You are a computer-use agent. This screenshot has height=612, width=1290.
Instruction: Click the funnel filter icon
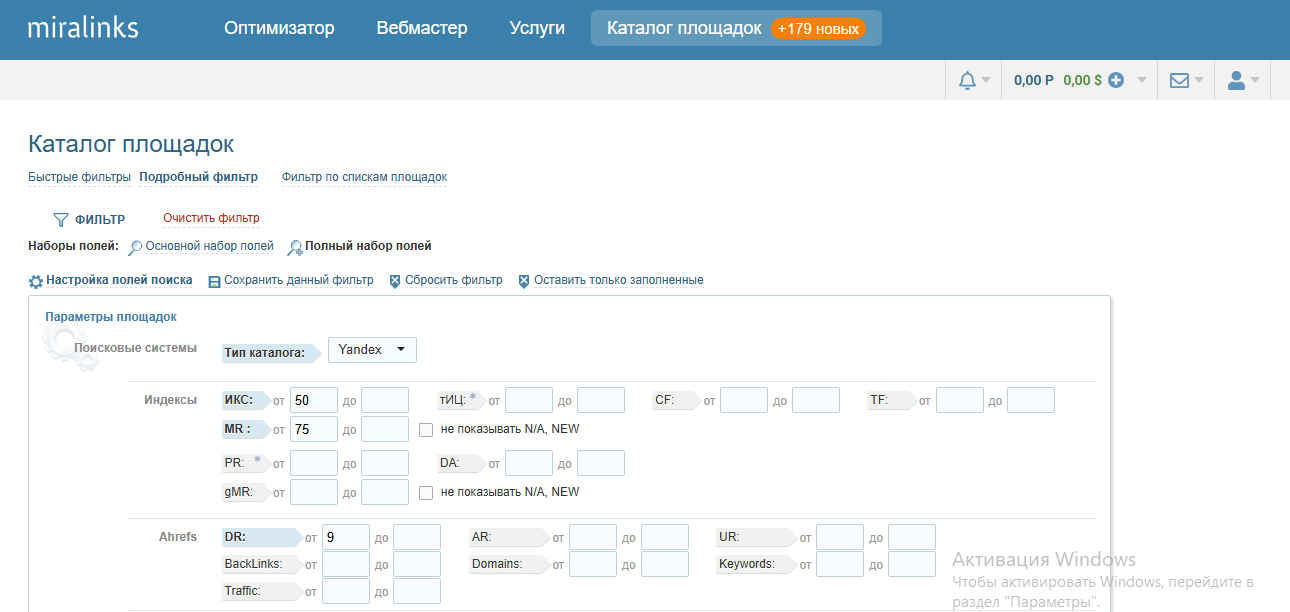pyautogui.click(x=60, y=220)
